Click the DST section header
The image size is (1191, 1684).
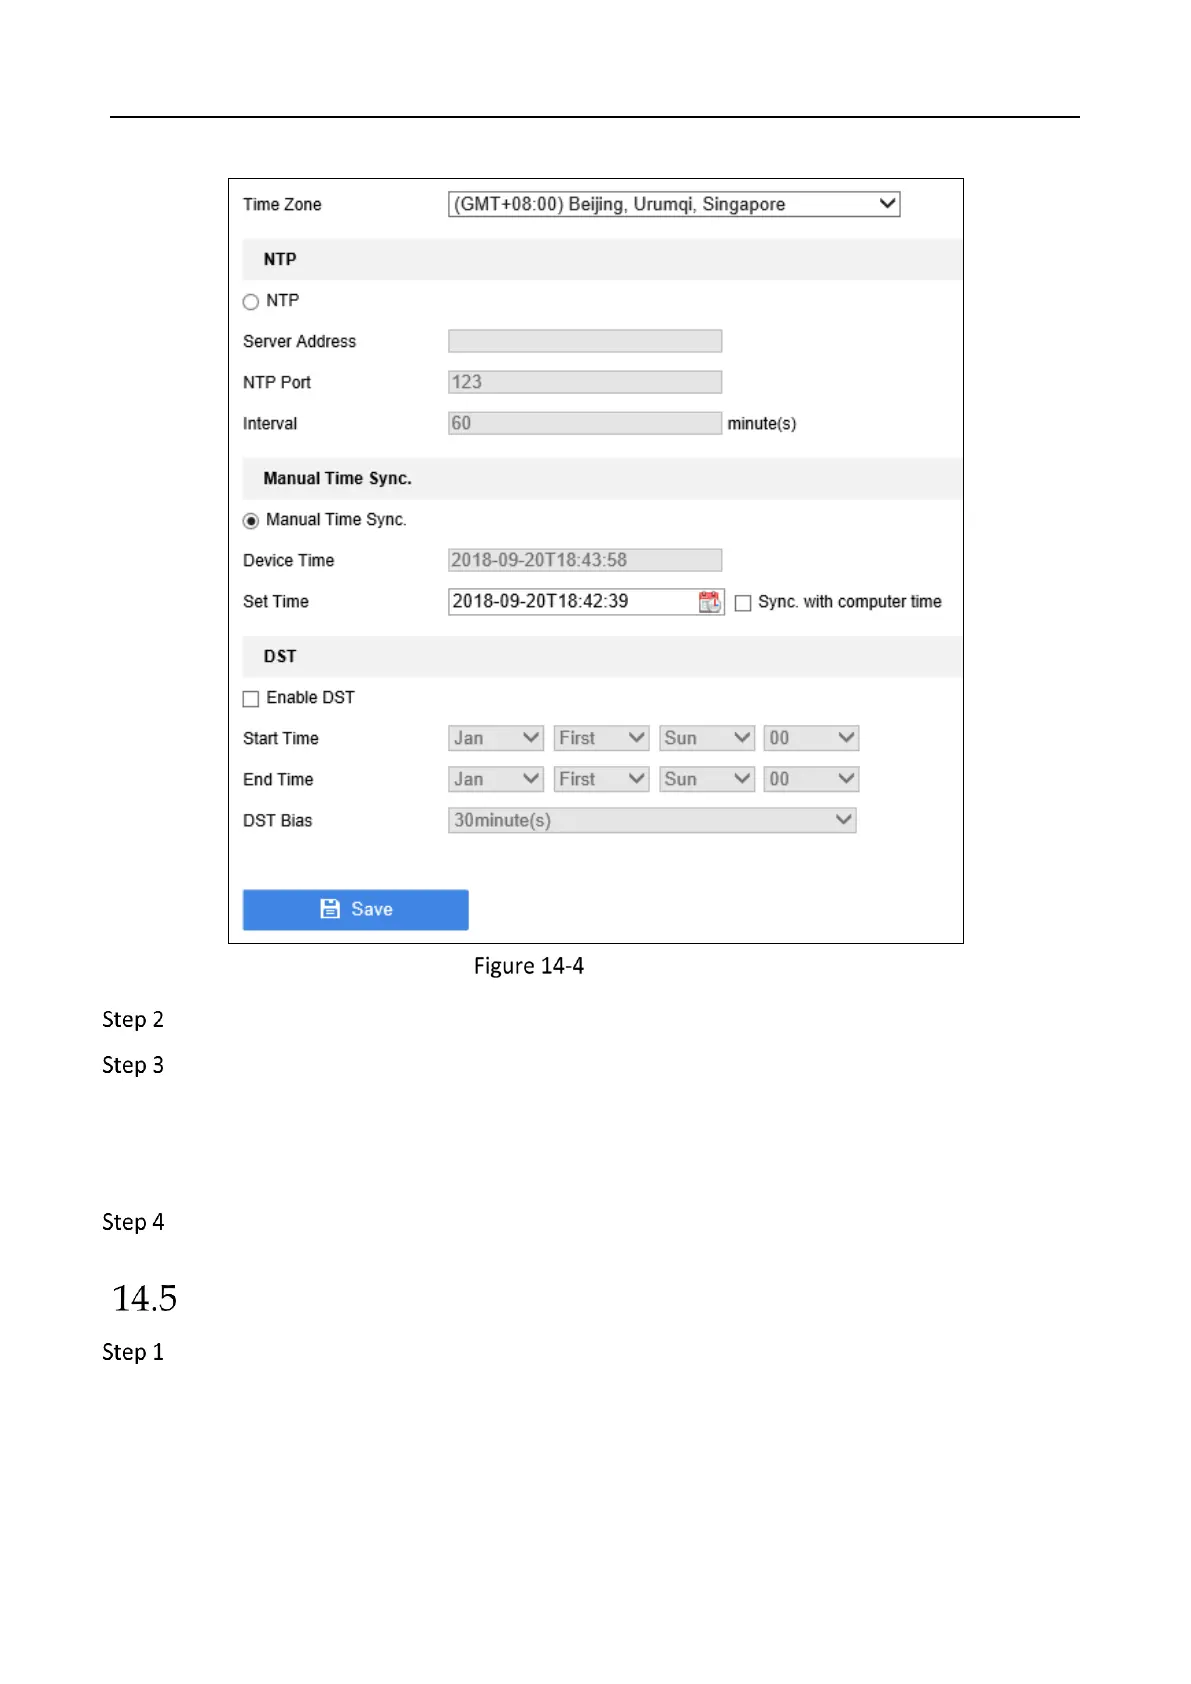click(x=602, y=656)
